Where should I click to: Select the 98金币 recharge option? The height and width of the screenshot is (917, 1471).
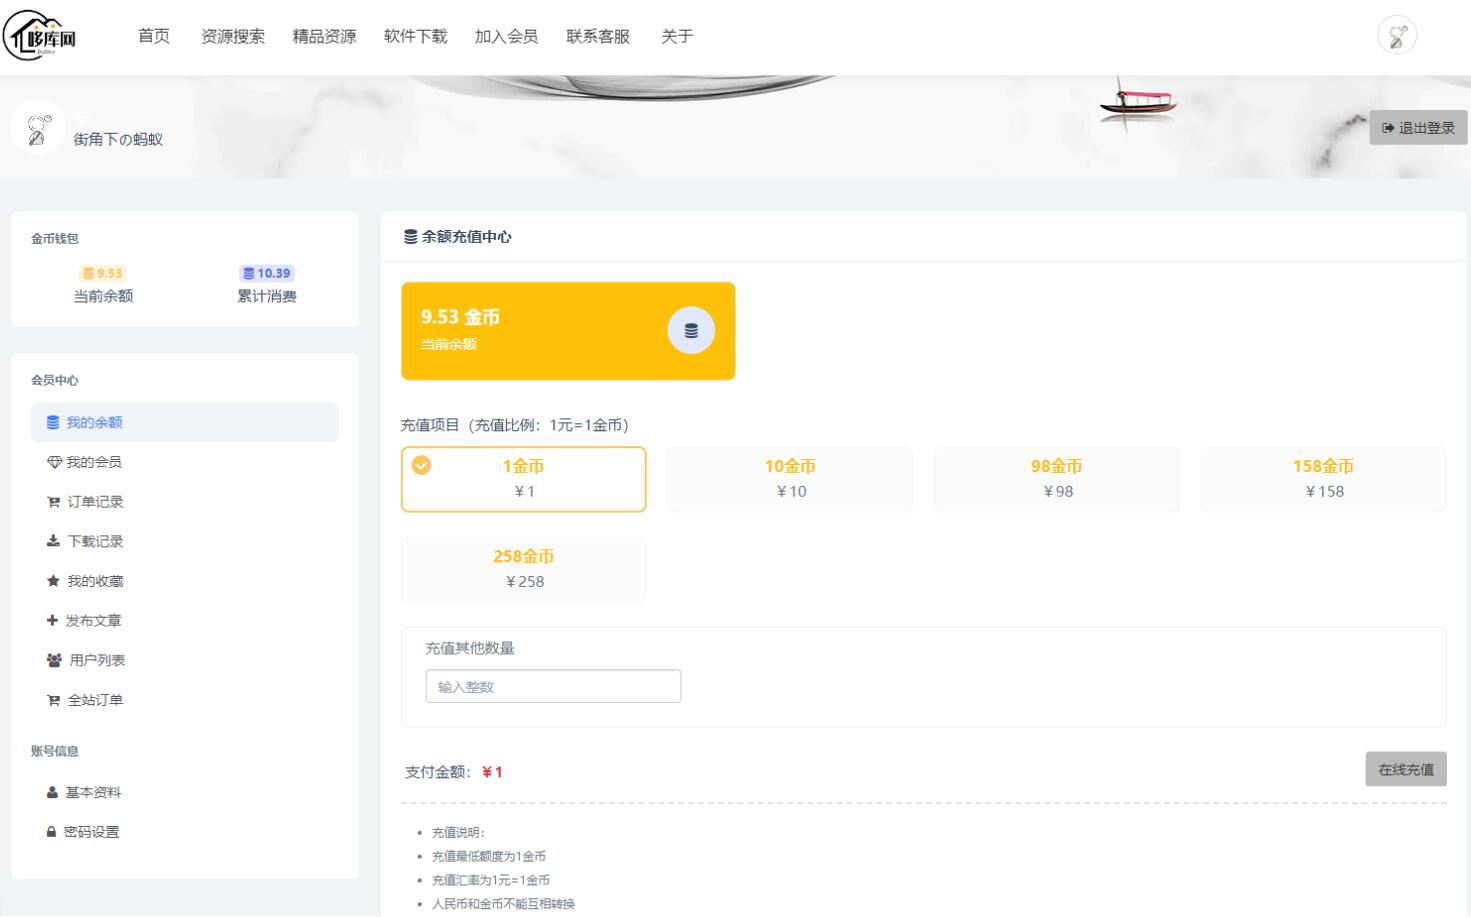pos(1056,478)
